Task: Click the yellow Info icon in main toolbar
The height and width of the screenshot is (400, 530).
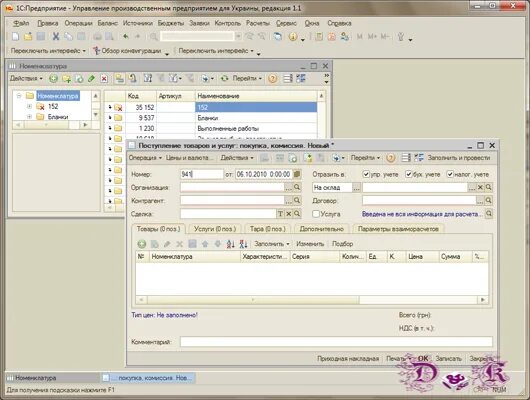Action: (x=293, y=37)
